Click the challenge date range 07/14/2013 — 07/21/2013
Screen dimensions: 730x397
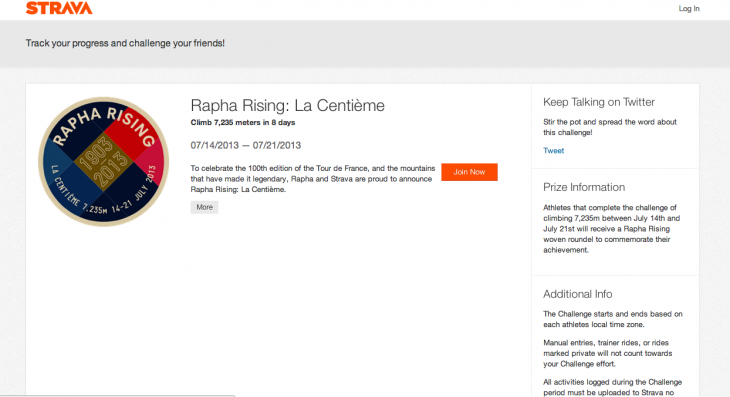[x=246, y=145]
